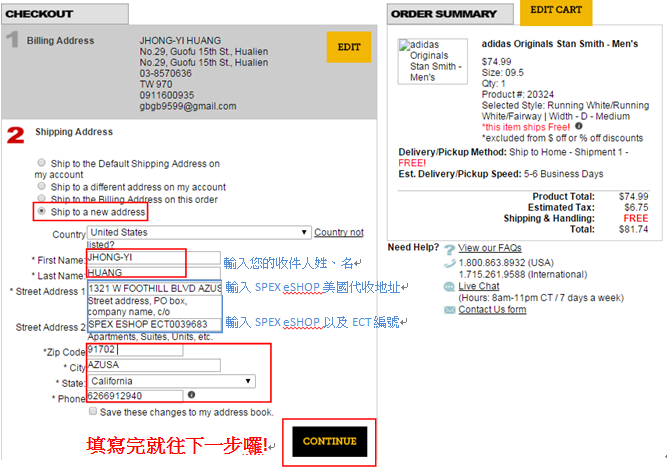The width and height of the screenshot is (667, 468).
Task: Select Ship to a new address radio
Action: click(41, 211)
